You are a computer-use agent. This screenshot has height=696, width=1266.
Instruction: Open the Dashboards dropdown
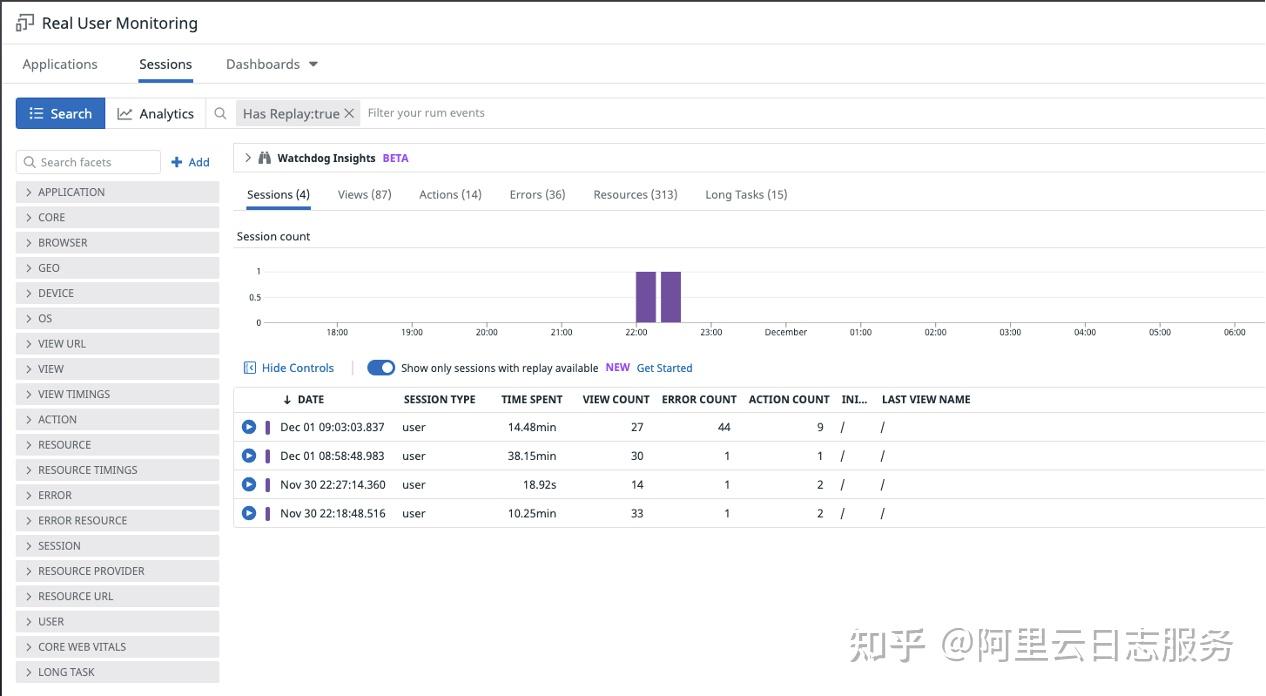(270, 64)
